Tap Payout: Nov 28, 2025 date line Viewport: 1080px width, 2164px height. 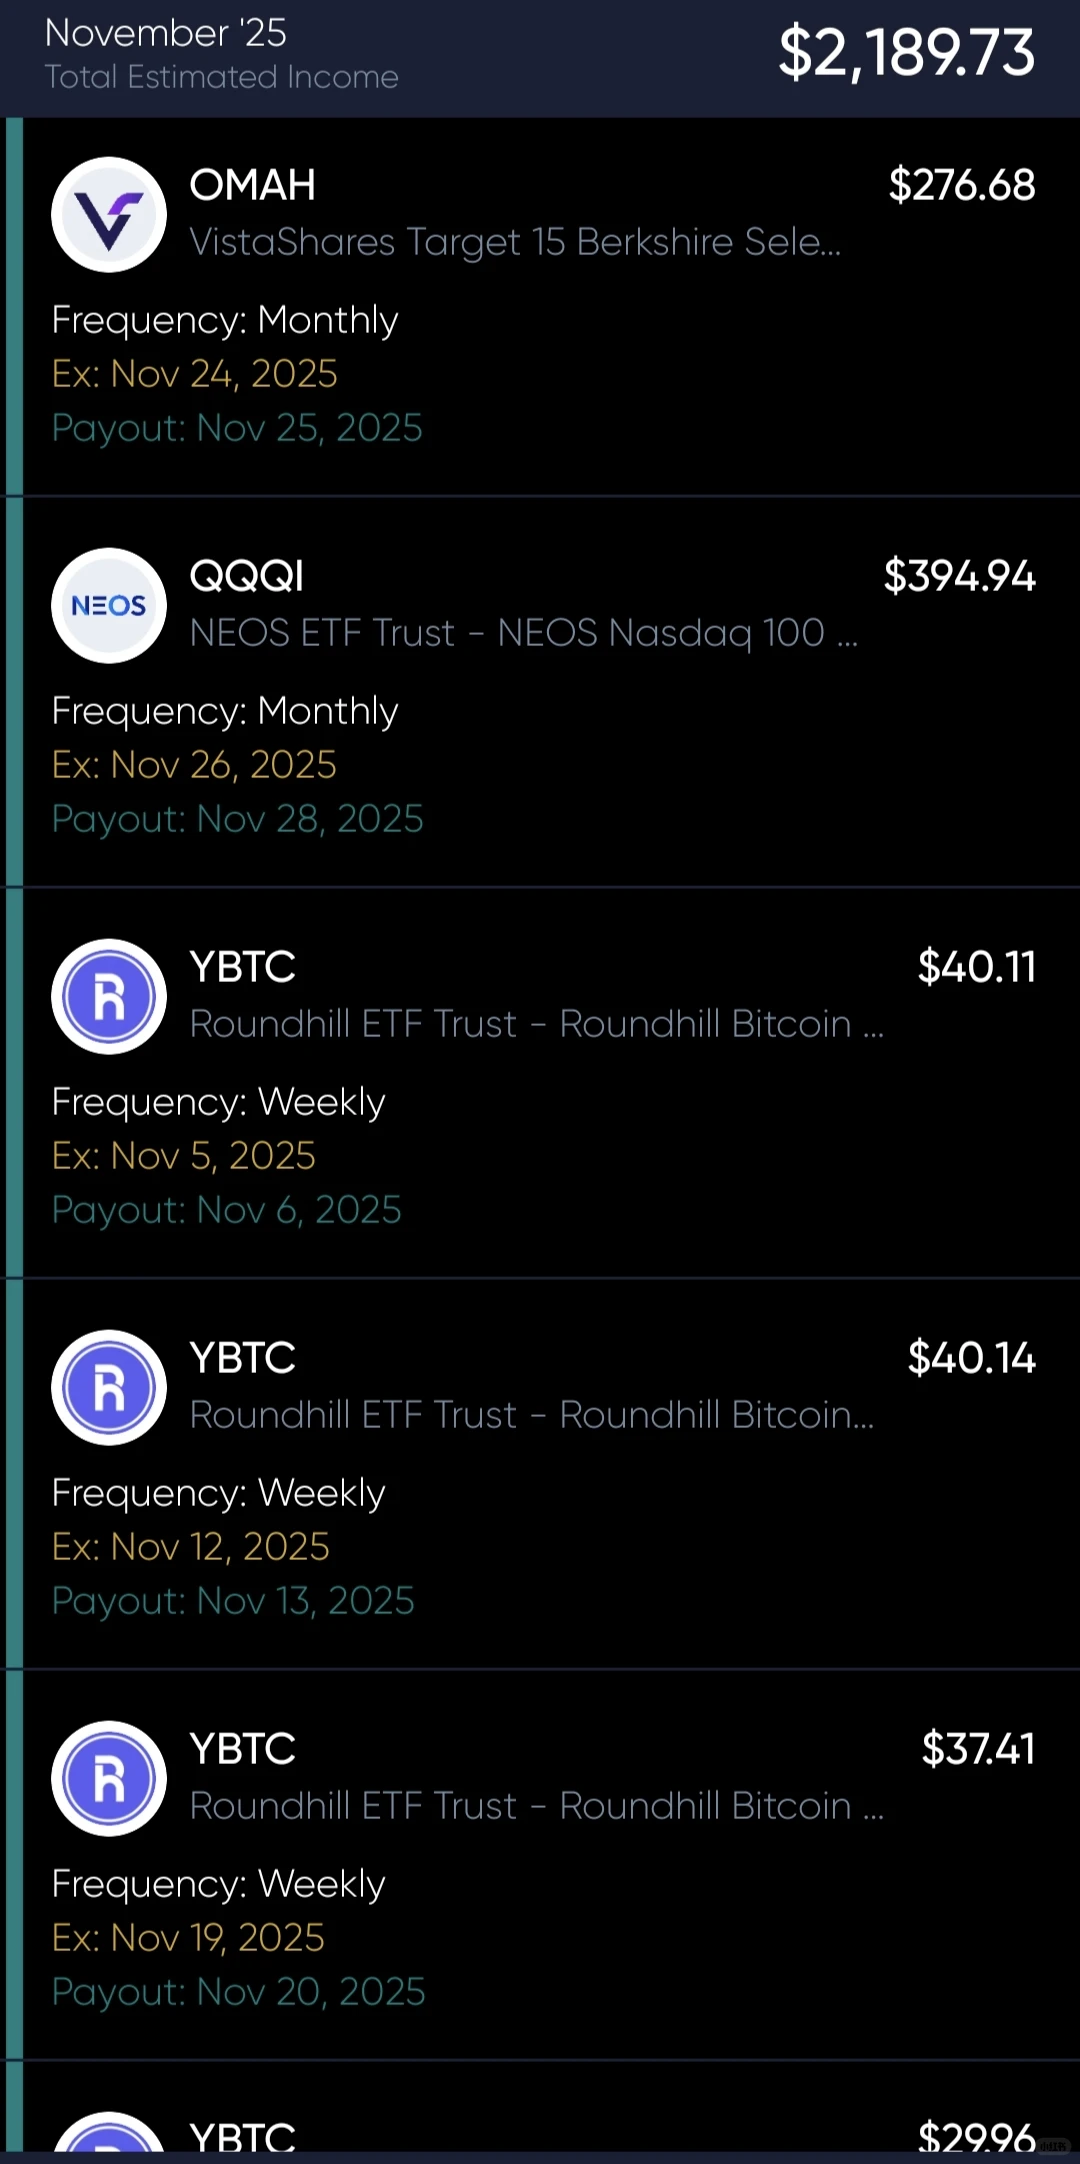point(237,819)
